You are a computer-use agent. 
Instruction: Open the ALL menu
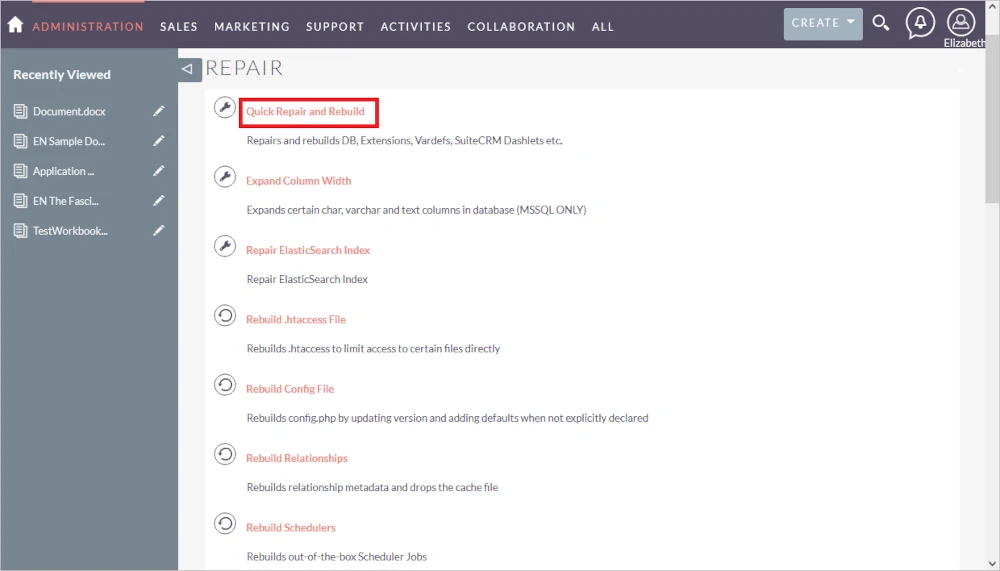click(x=603, y=27)
